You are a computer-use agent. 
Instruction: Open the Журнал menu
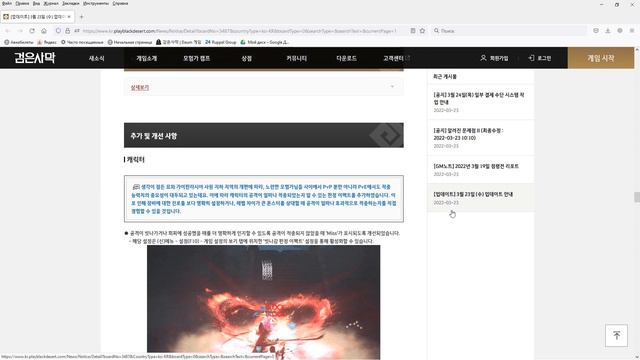pos(51,3)
